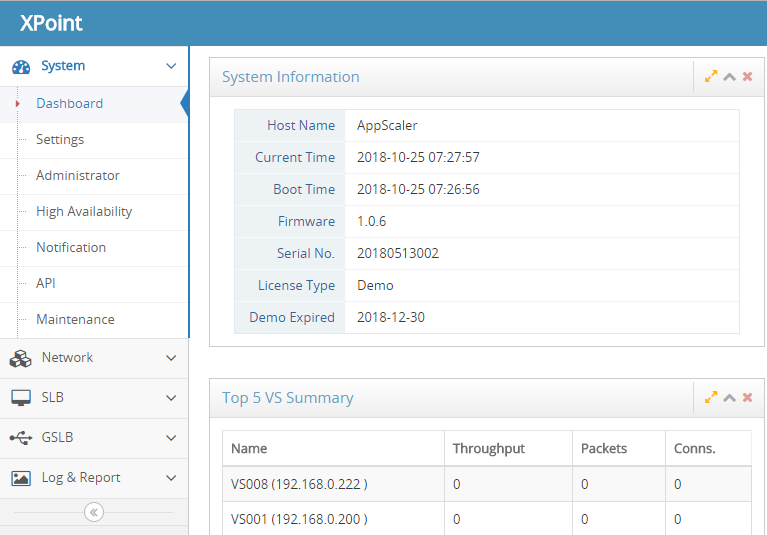Click the XPoint logo link
Screen dimensions: 767x535
pyautogui.click(x=51, y=24)
